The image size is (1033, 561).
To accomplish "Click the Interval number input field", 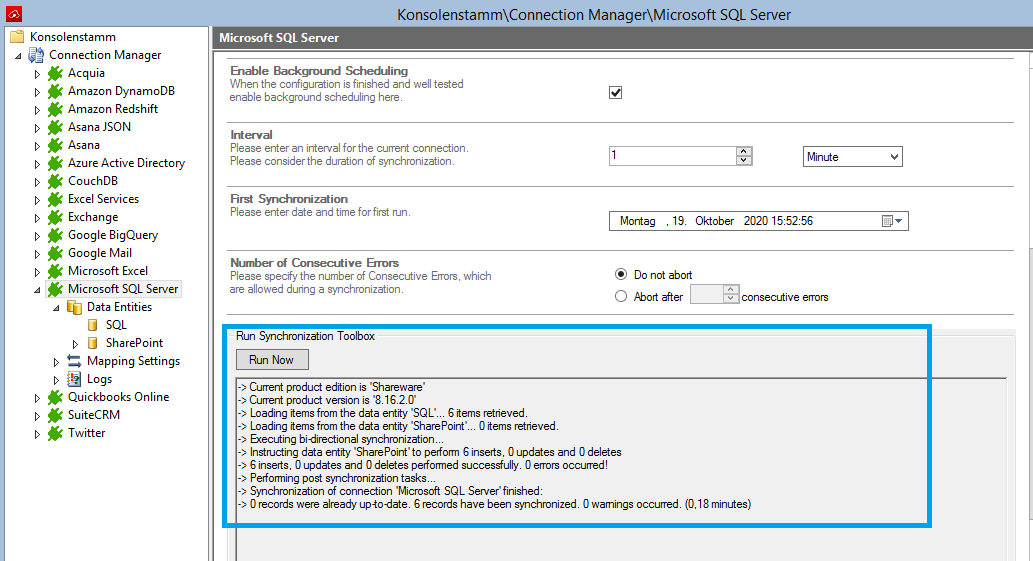I will tap(672, 156).
